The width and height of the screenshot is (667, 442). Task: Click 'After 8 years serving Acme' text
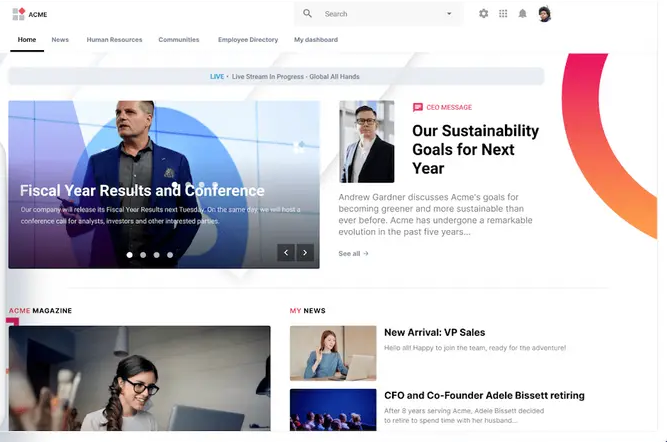tap(464, 415)
